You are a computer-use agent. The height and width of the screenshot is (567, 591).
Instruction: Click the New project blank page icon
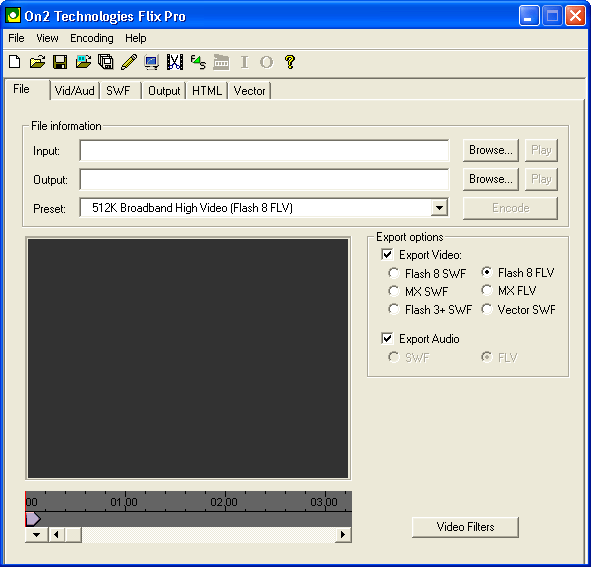(14, 61)
